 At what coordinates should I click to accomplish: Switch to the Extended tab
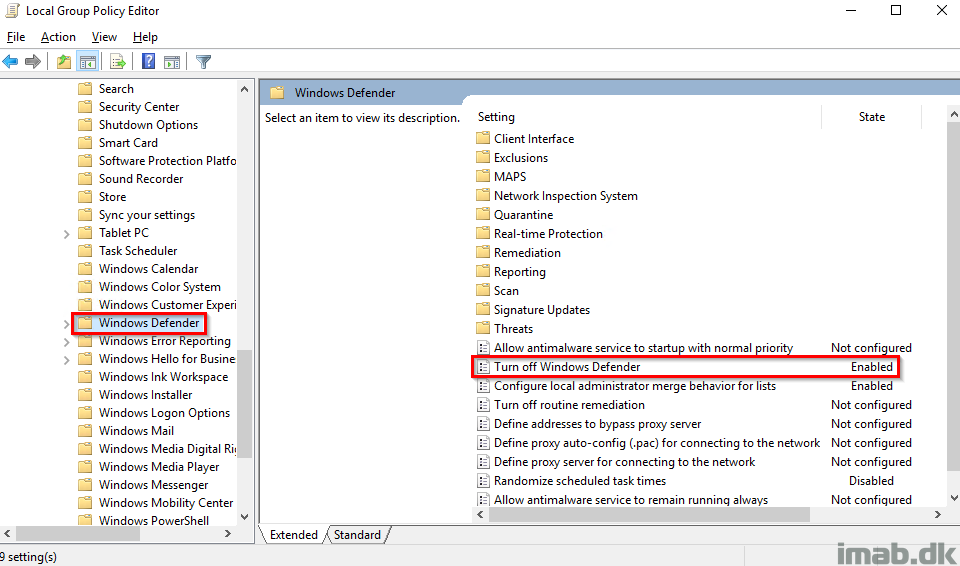click(293, 535)
